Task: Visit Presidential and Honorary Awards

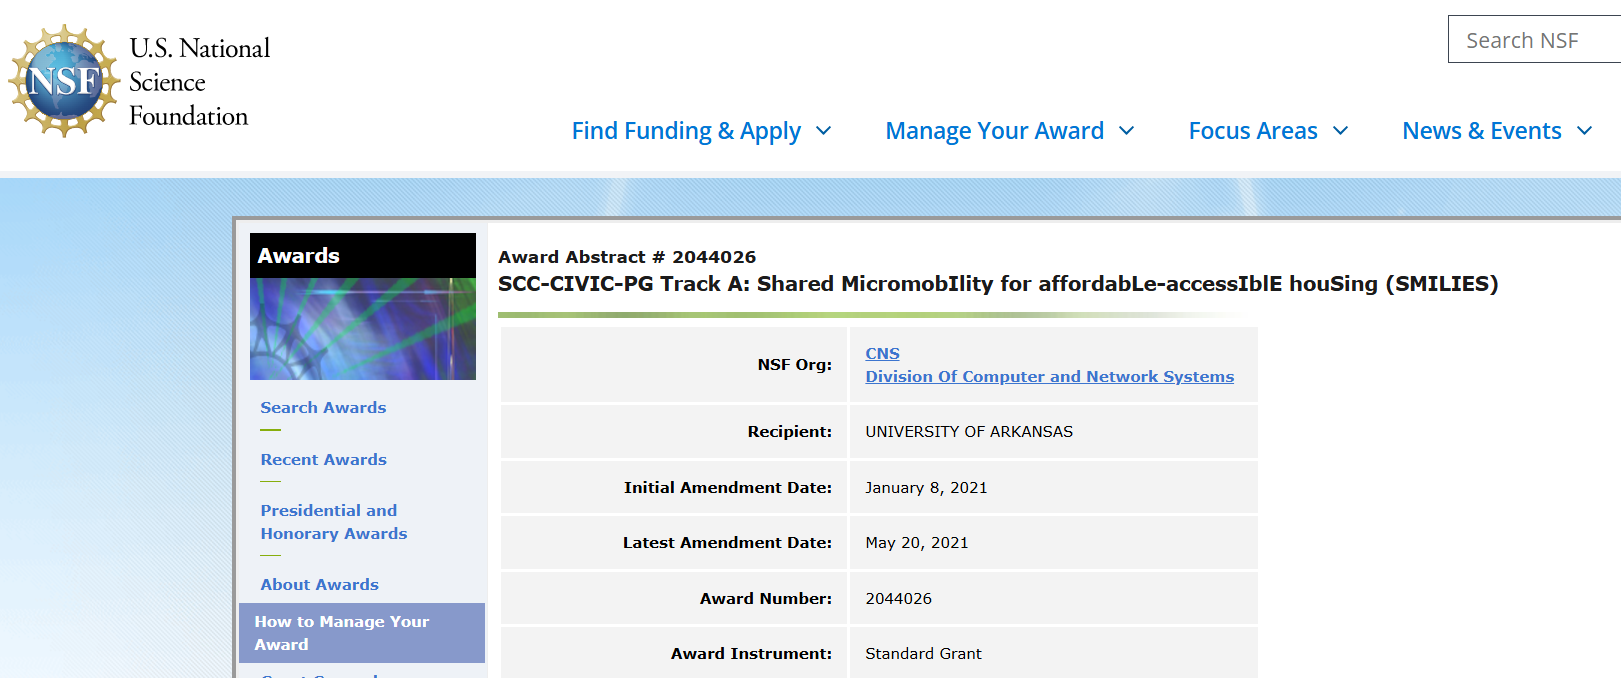Action: coord(334,522)
